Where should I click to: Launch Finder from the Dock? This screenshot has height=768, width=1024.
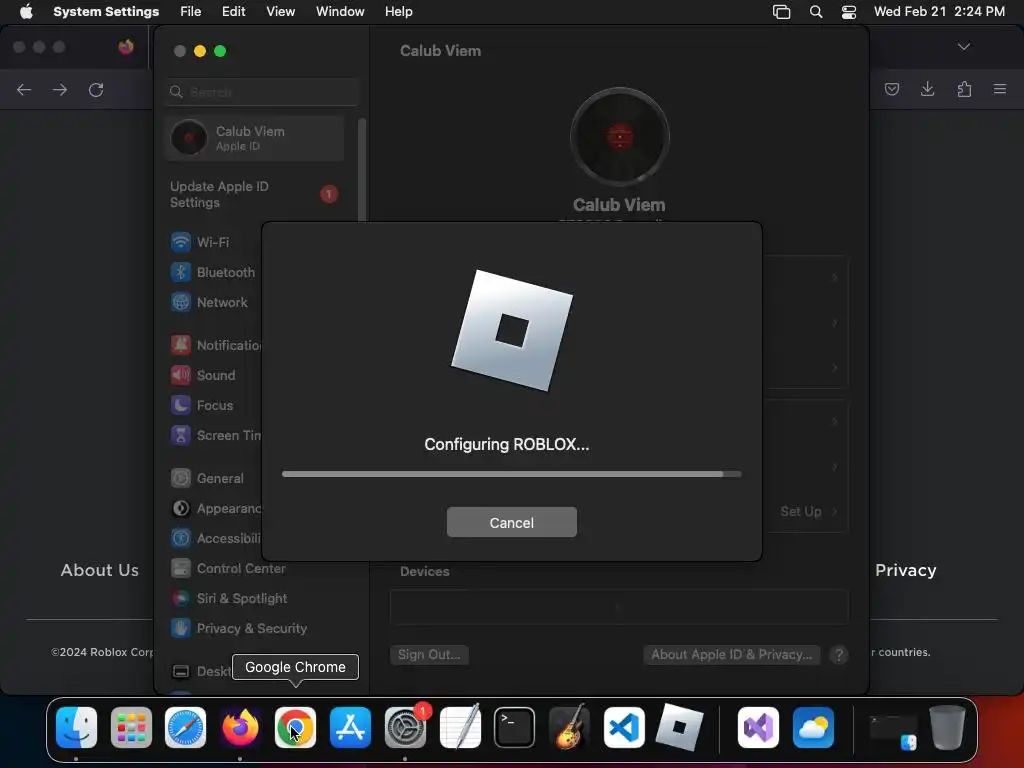point(76,728)
